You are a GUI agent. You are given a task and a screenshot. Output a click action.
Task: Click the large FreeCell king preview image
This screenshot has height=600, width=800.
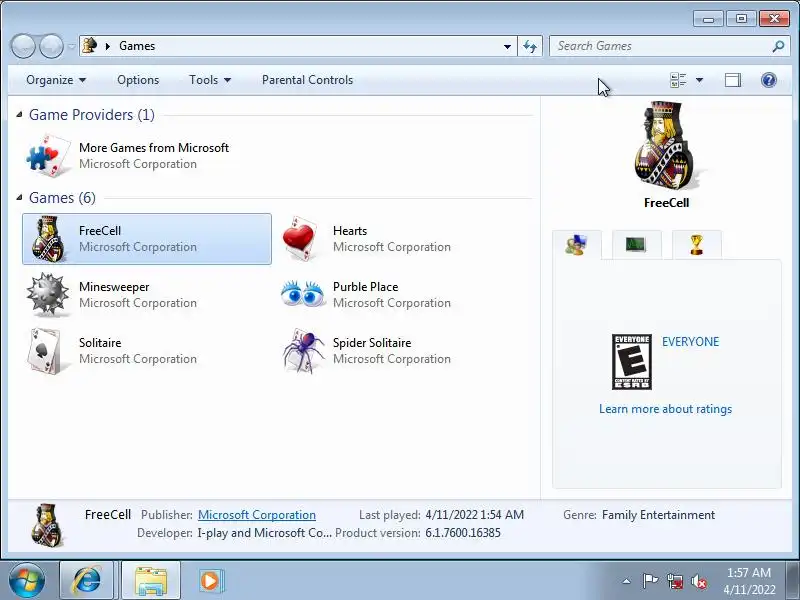665,146
